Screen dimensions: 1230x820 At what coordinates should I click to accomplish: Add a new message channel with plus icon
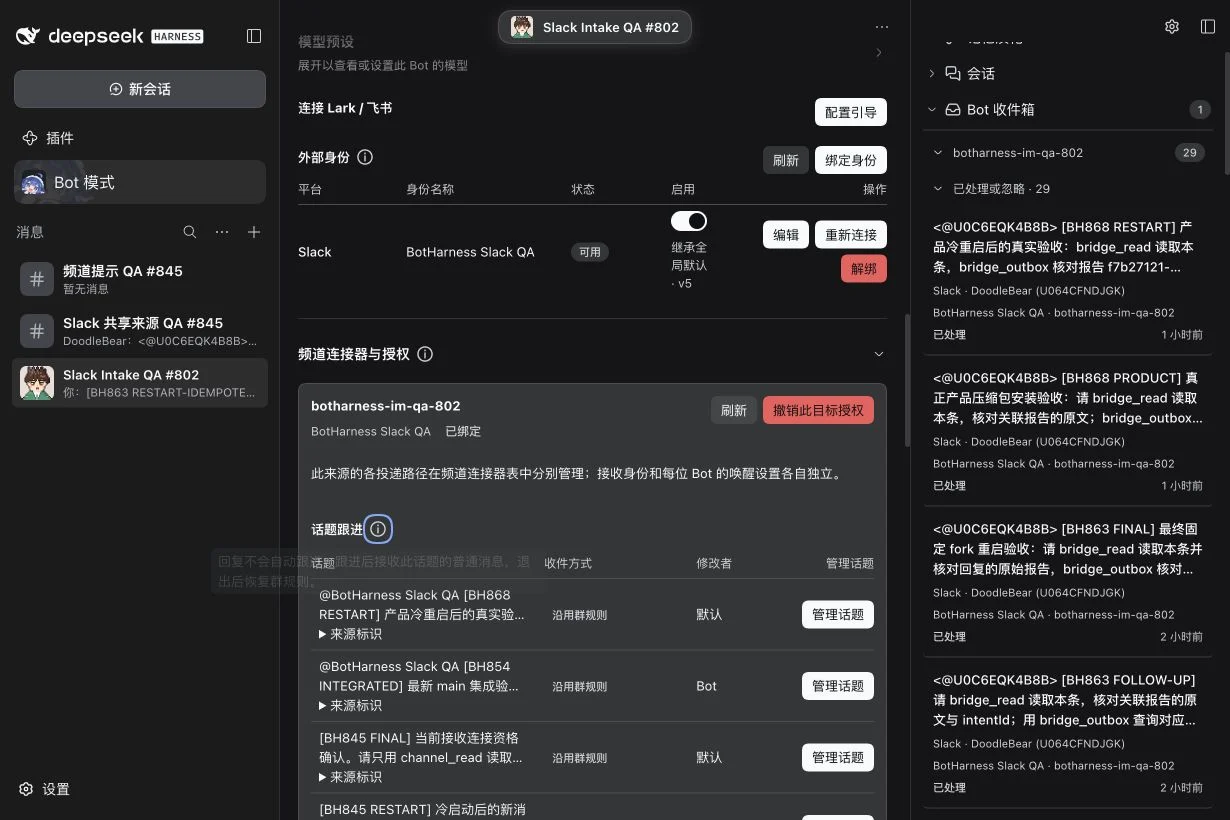click(x=254, y=232)
